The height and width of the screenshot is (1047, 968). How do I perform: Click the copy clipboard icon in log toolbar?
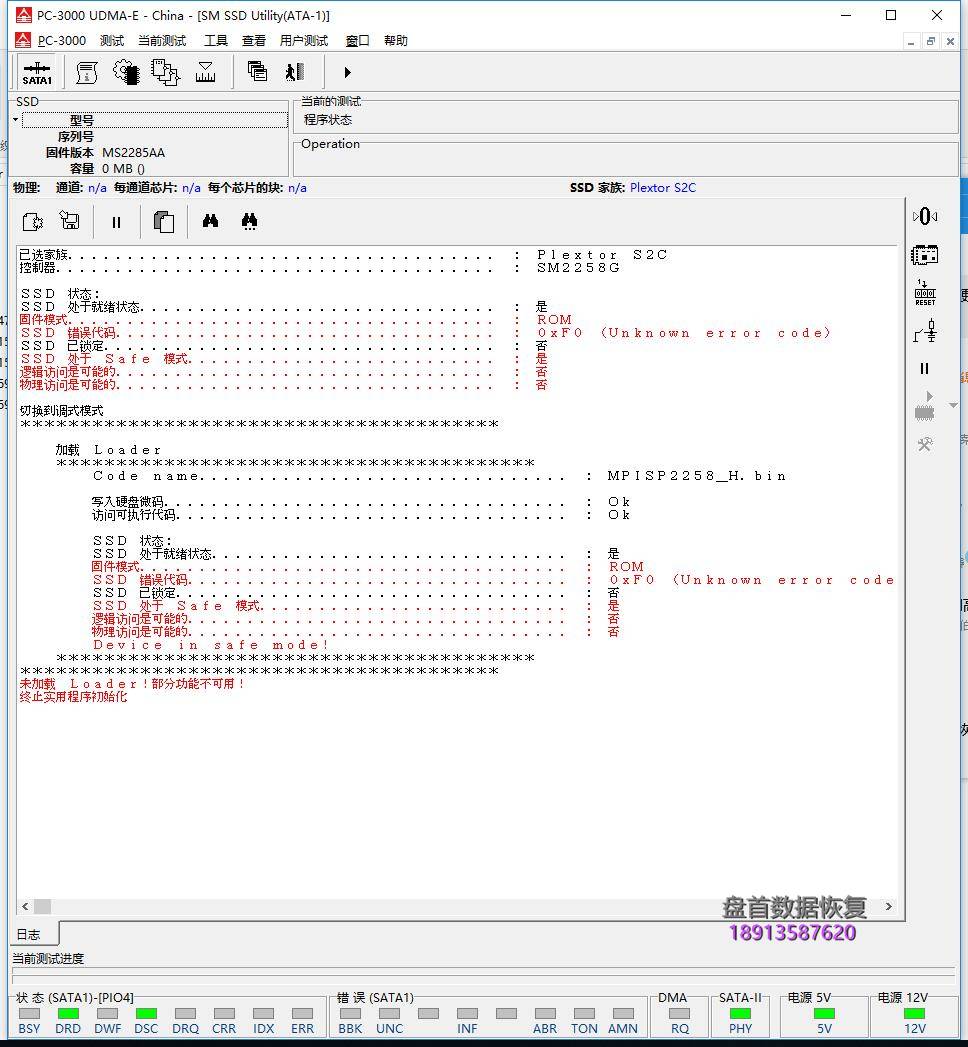(x=164, y=222)
